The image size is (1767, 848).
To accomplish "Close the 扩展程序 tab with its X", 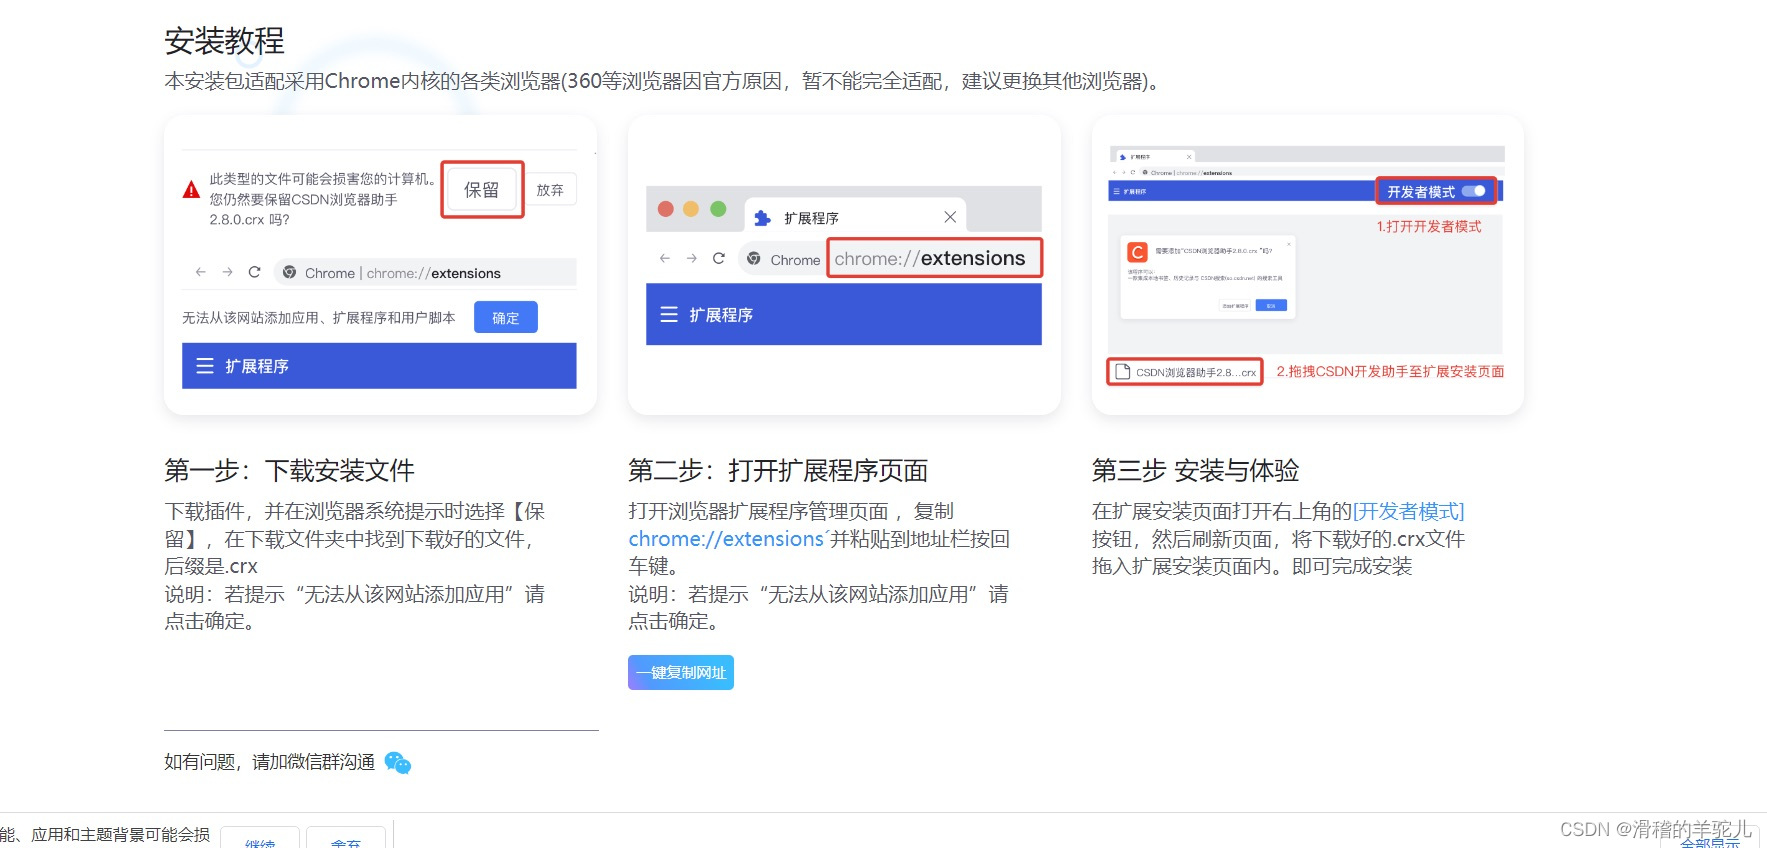I will 950,217.
